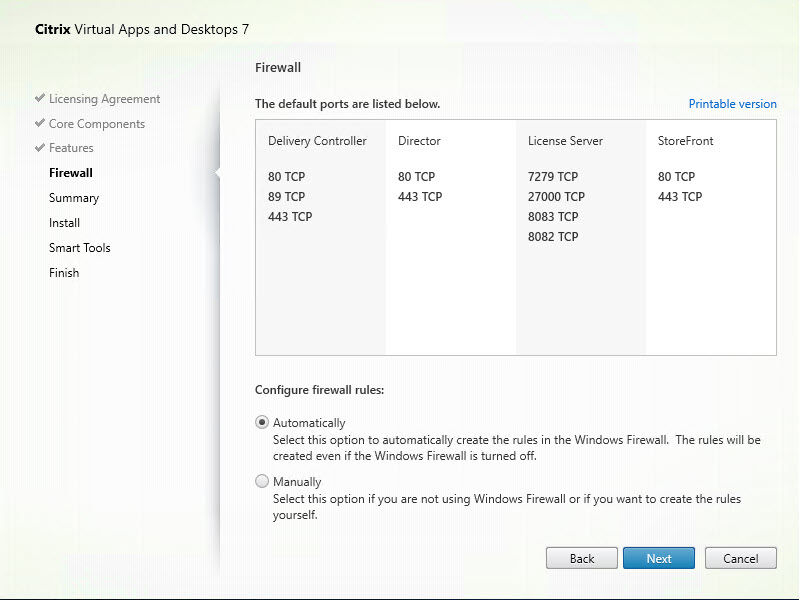Click the 8082 TCP port entry
The image size is (799, 600).
(553, 237)
